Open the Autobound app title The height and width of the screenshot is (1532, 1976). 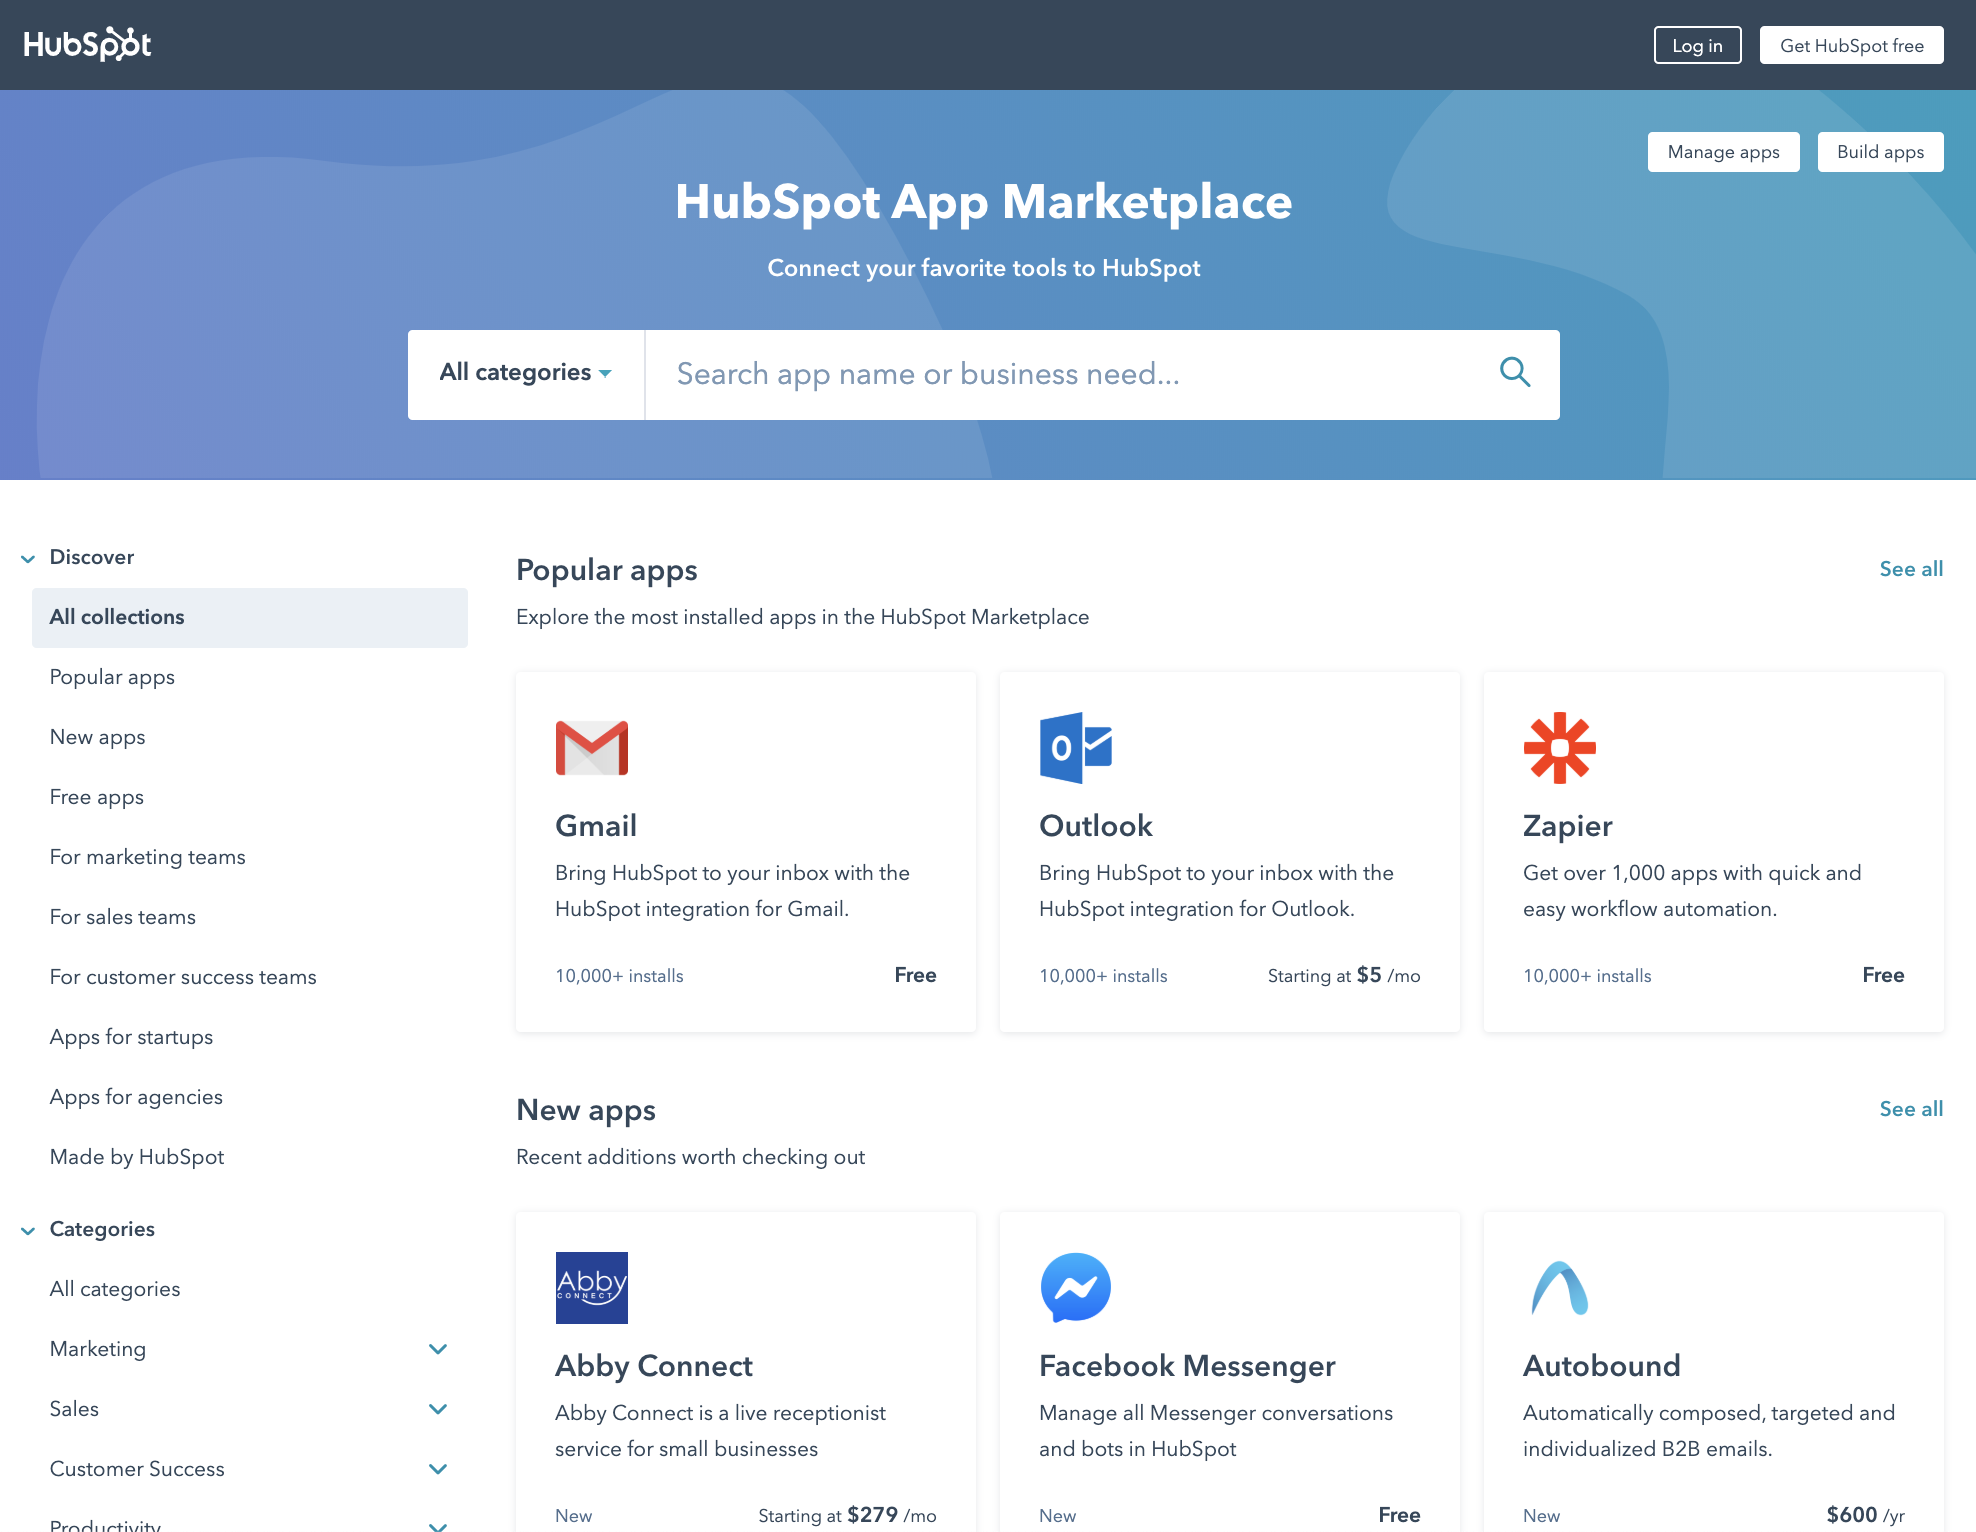tap(1602, 1366)
